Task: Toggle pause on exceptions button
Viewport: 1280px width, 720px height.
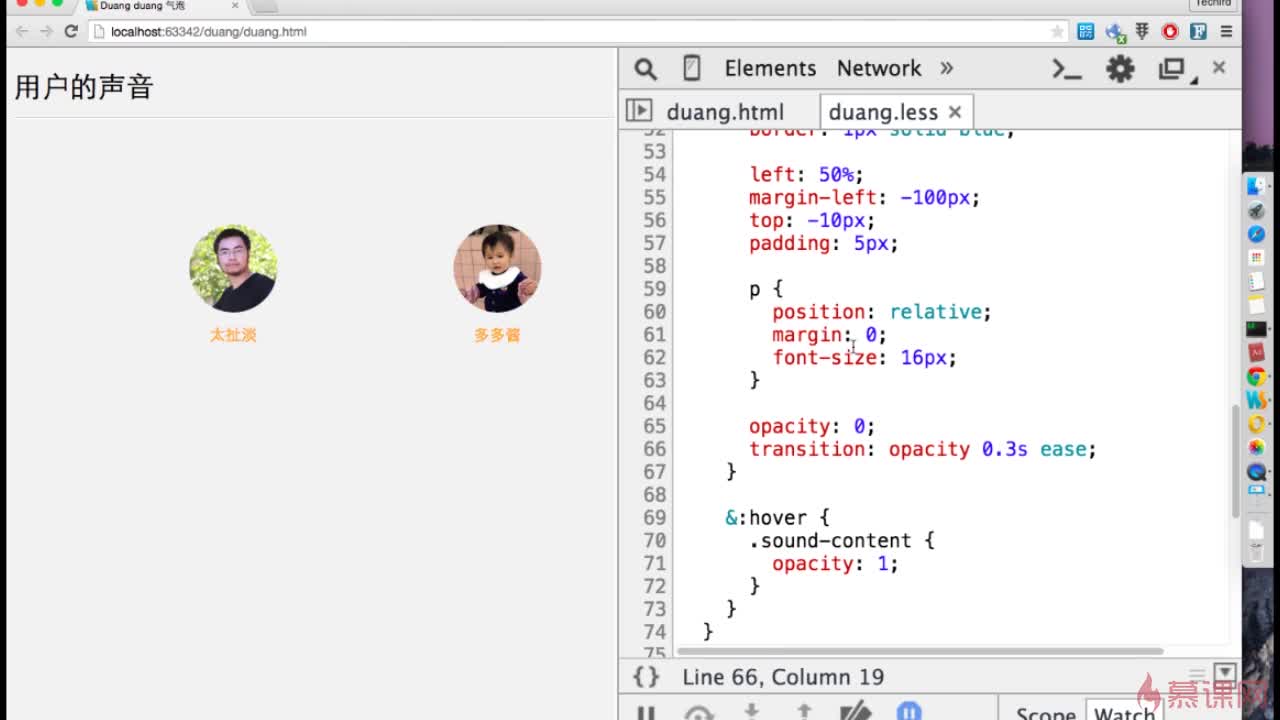Action: [x=908, y=712]
